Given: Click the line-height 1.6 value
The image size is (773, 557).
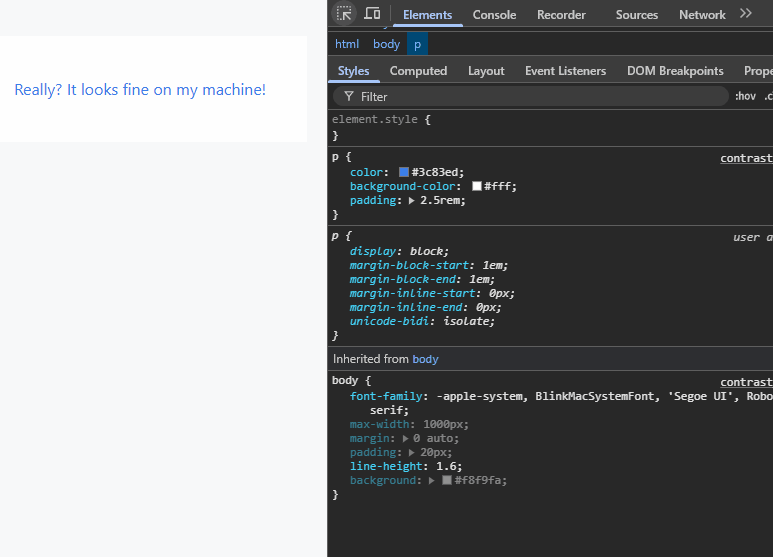Looking at the screenshot, I should [x=447, y=466].
